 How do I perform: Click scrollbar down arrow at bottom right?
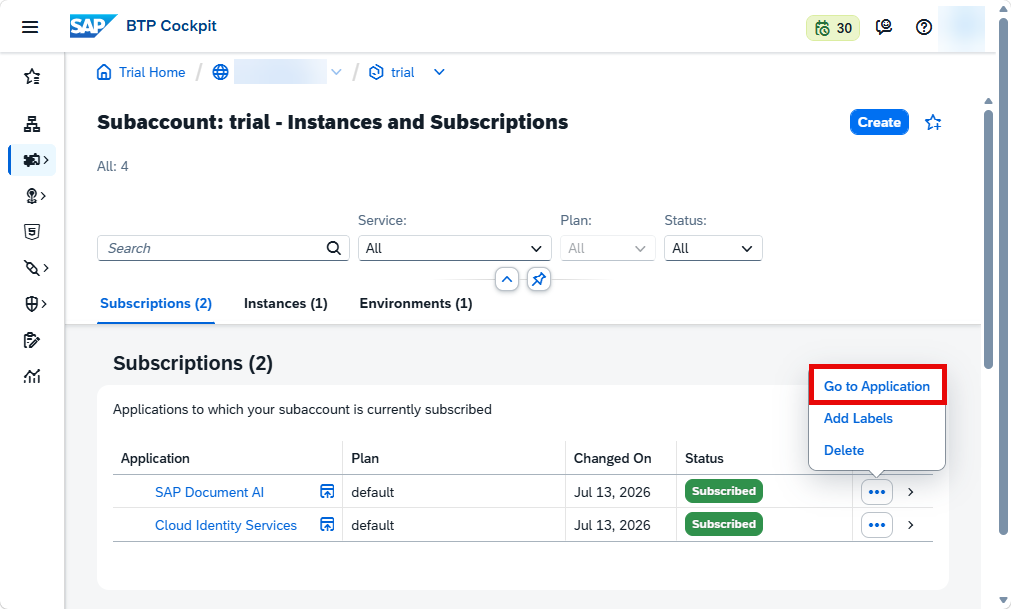tap(1002, 601)
